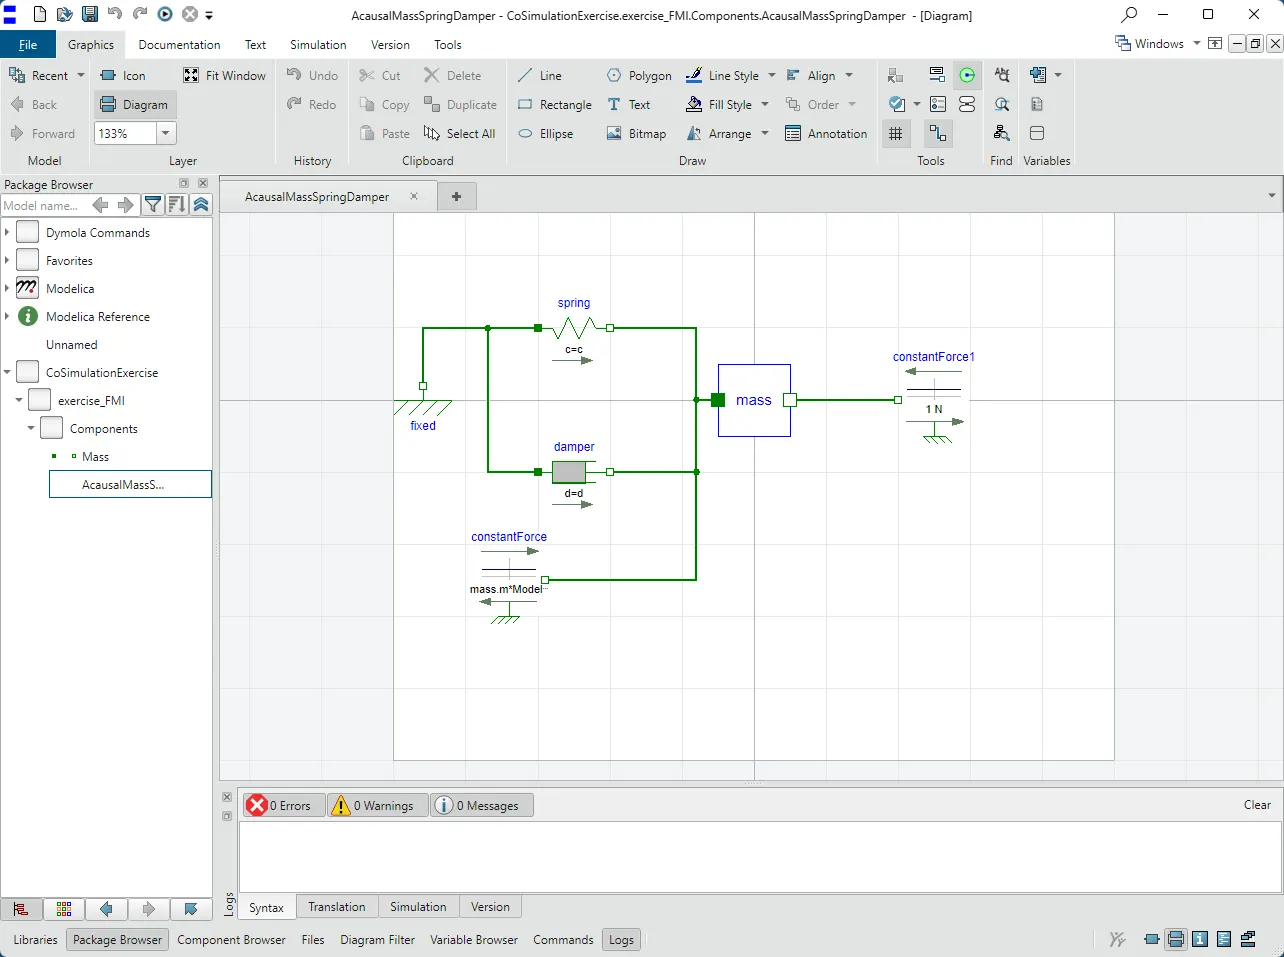The width and height of the screenshot is (1284, 957).
Task: Open the Fill Style color menu
Action: (x=765, y=104)
